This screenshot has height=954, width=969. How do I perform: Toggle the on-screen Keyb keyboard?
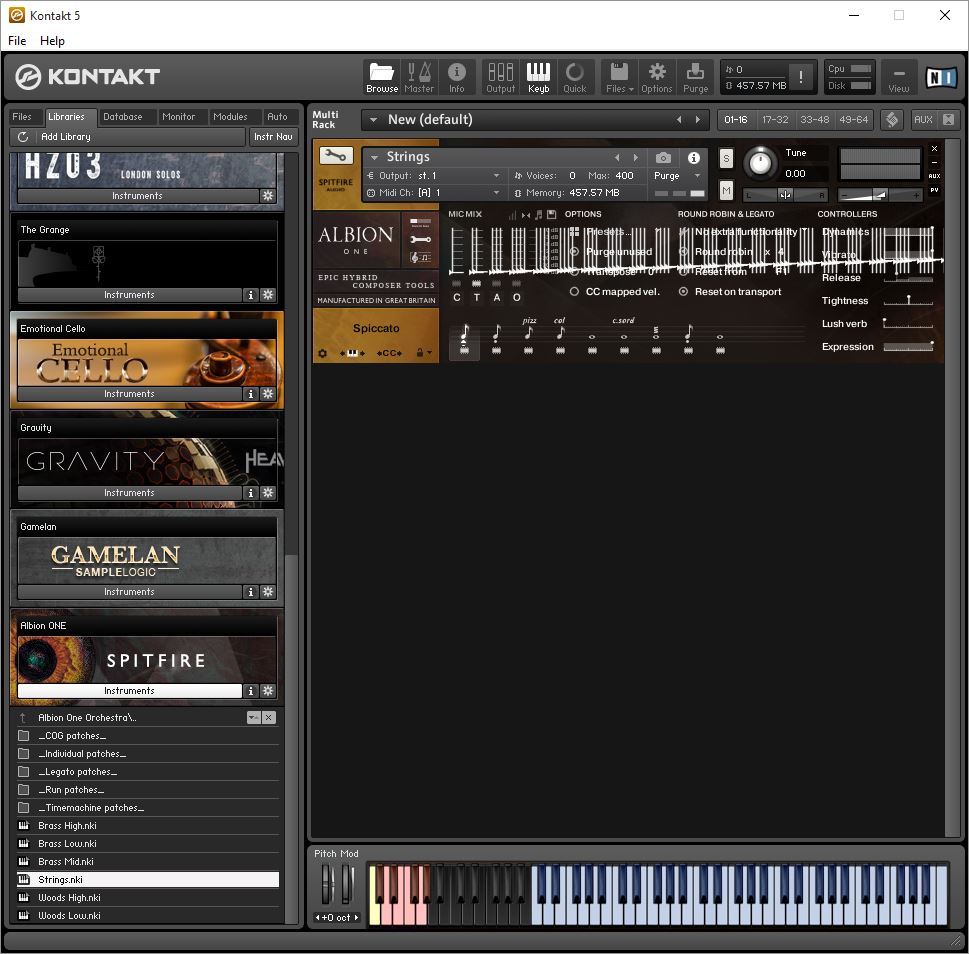click(x=538, y=77)
